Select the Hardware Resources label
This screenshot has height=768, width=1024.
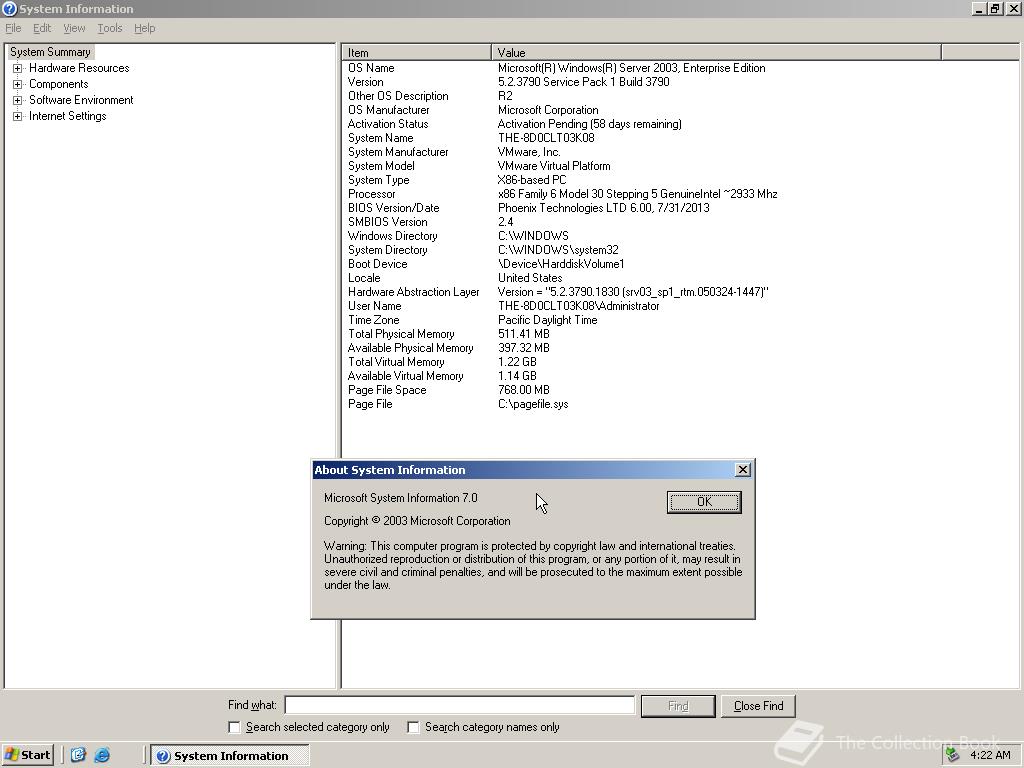click(x=79, y=68)
